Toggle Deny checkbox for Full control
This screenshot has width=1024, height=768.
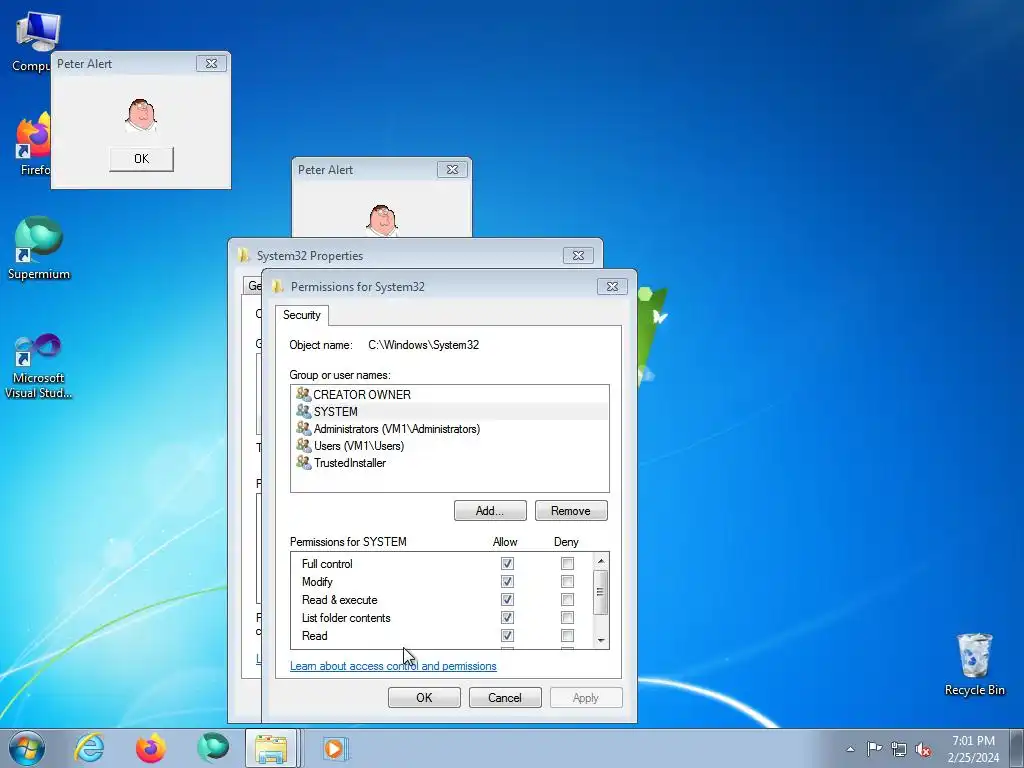click(x=568, y=563)
